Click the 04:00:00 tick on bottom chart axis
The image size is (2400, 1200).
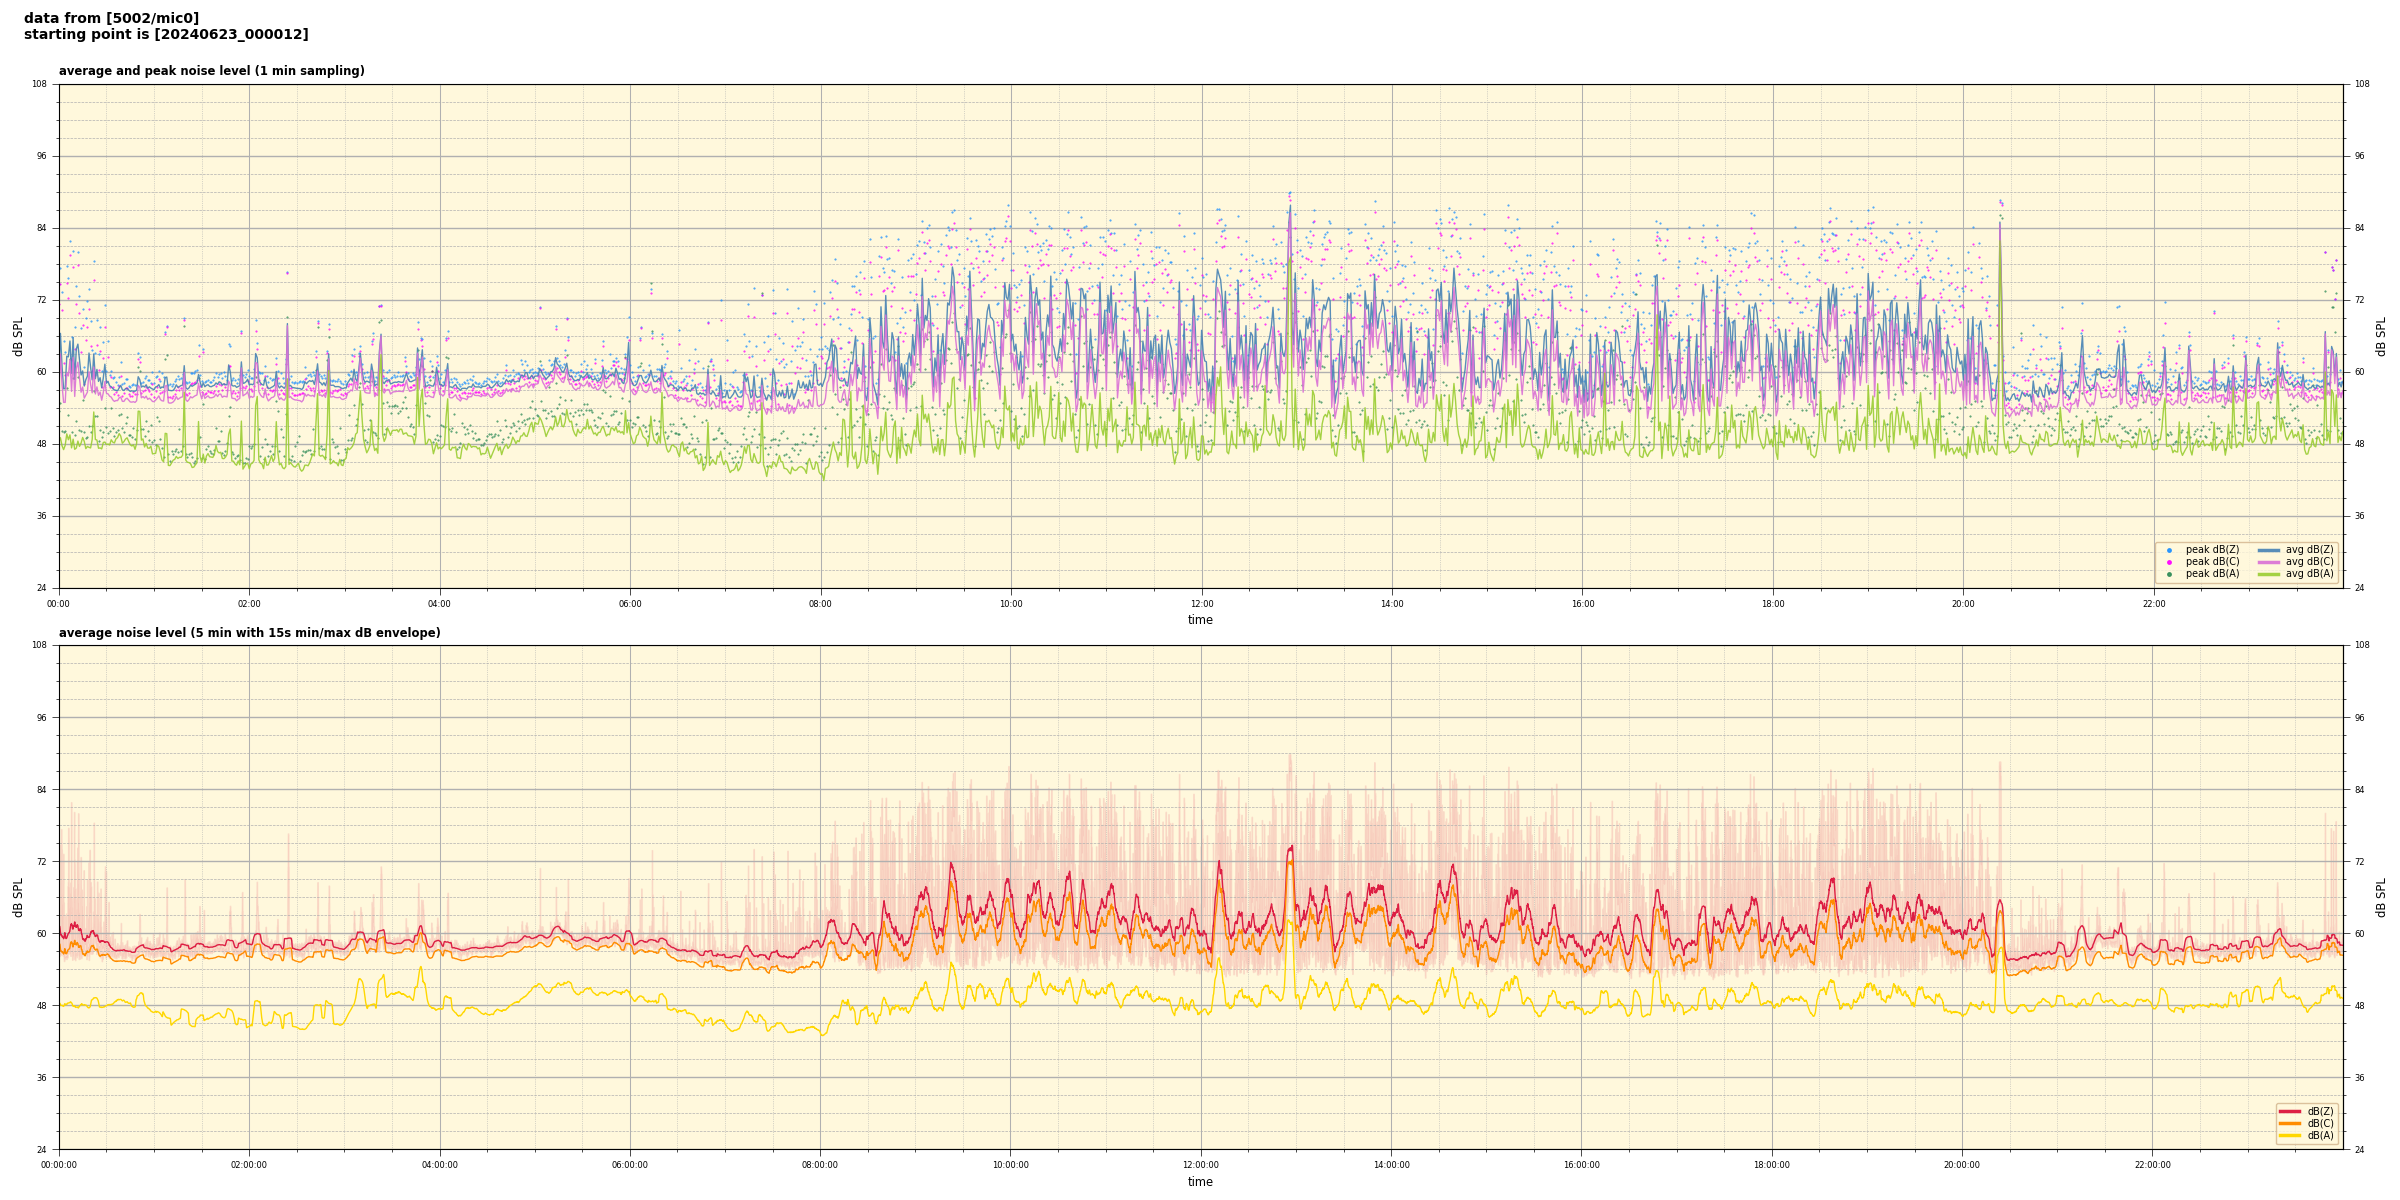(x=439, y=1165)
